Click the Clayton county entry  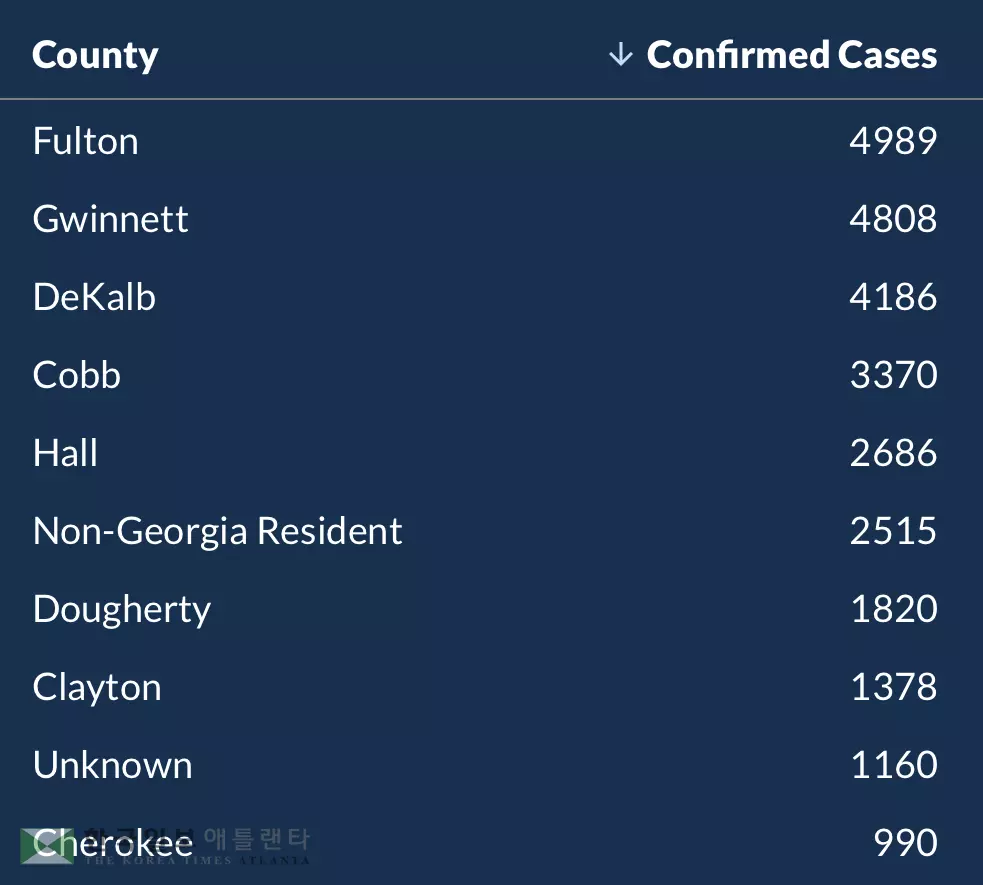97,687
